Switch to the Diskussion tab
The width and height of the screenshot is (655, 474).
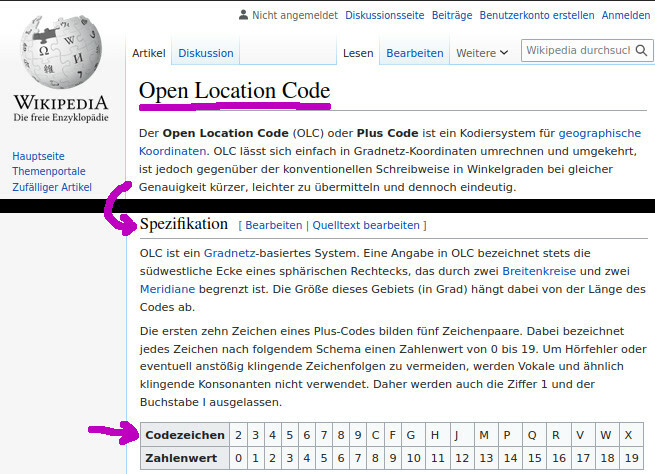click(205, 53)
